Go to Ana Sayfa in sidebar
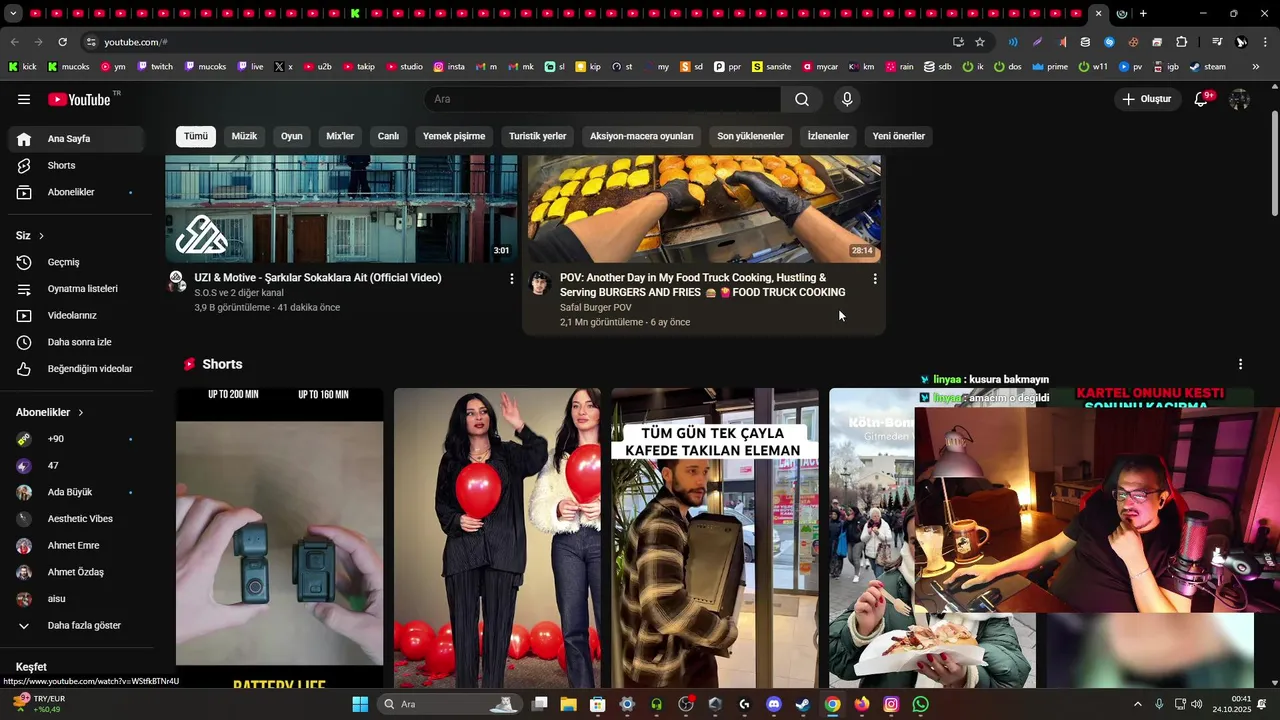The width and height of the screenshot is (1280, 720). point(78,139)
